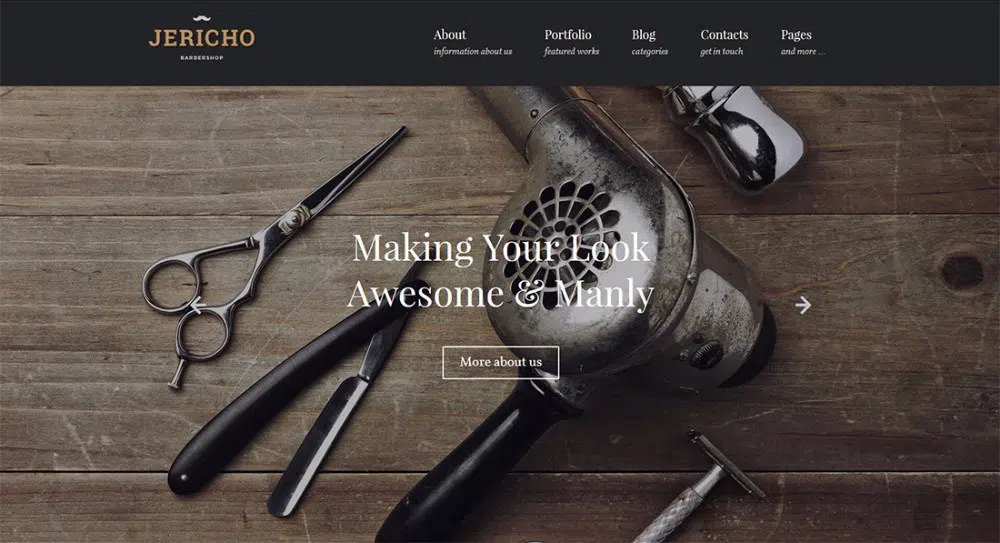
Task: Click the 'categories' subtitle under Blog
Action: [x=650, y=51]
